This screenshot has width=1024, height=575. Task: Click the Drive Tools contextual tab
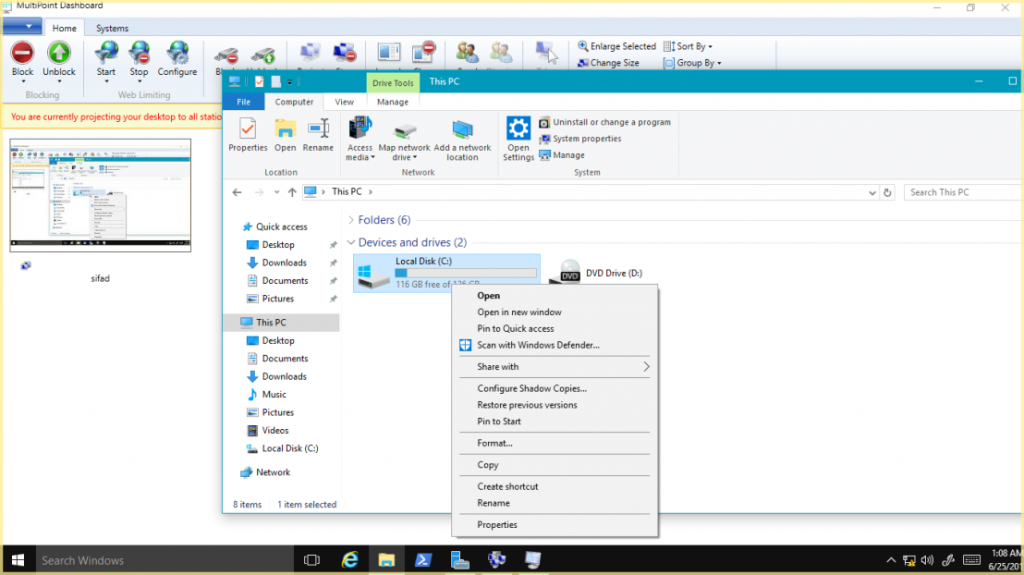[392, 83]
